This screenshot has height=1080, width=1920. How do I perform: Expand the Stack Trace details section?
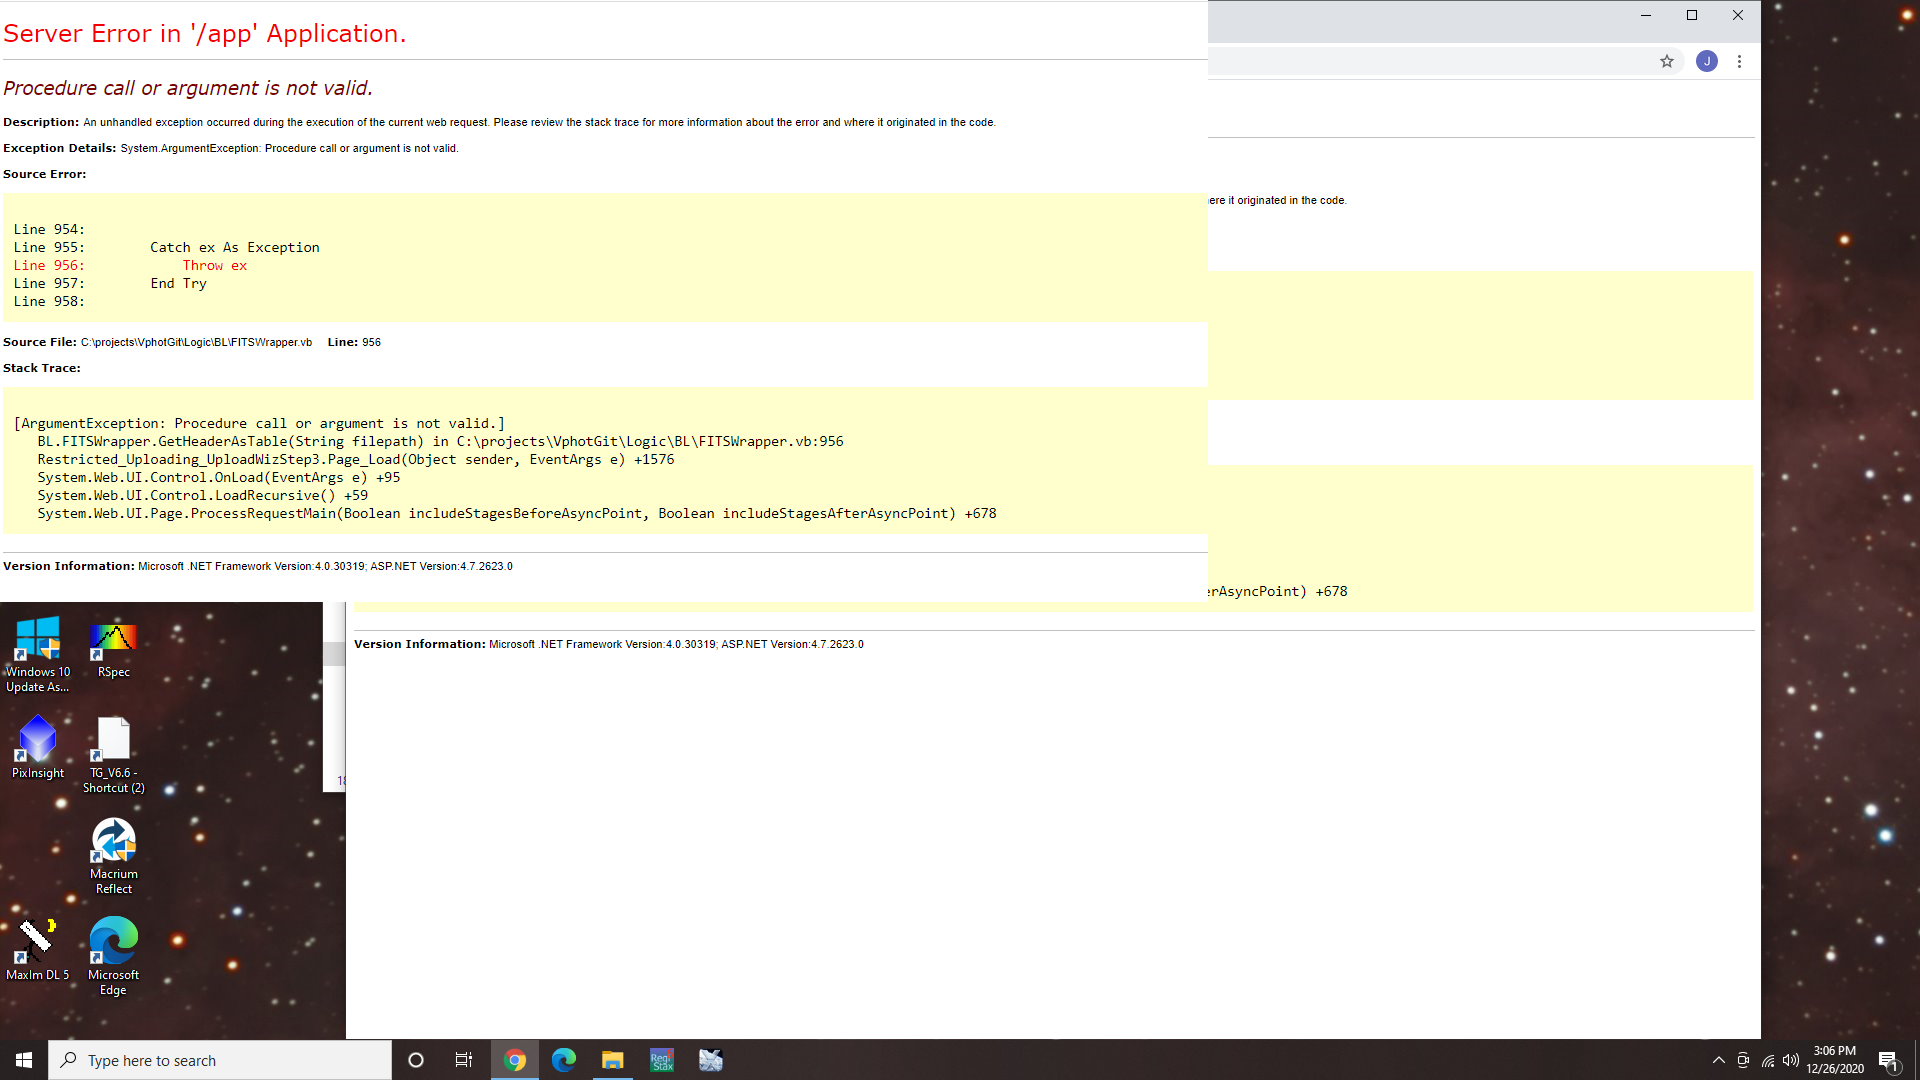coord(41,367)
